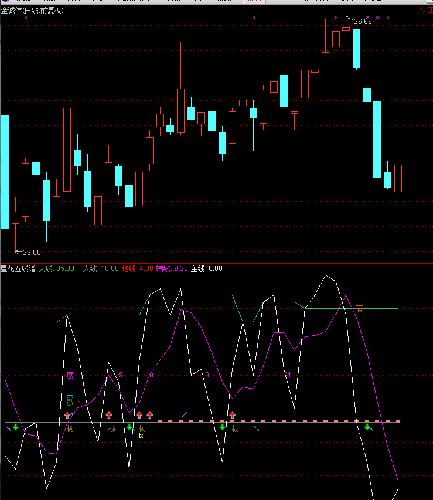Click the leftmost green cross marker
This screenshot has height=500, width=433.
point(15,427)
